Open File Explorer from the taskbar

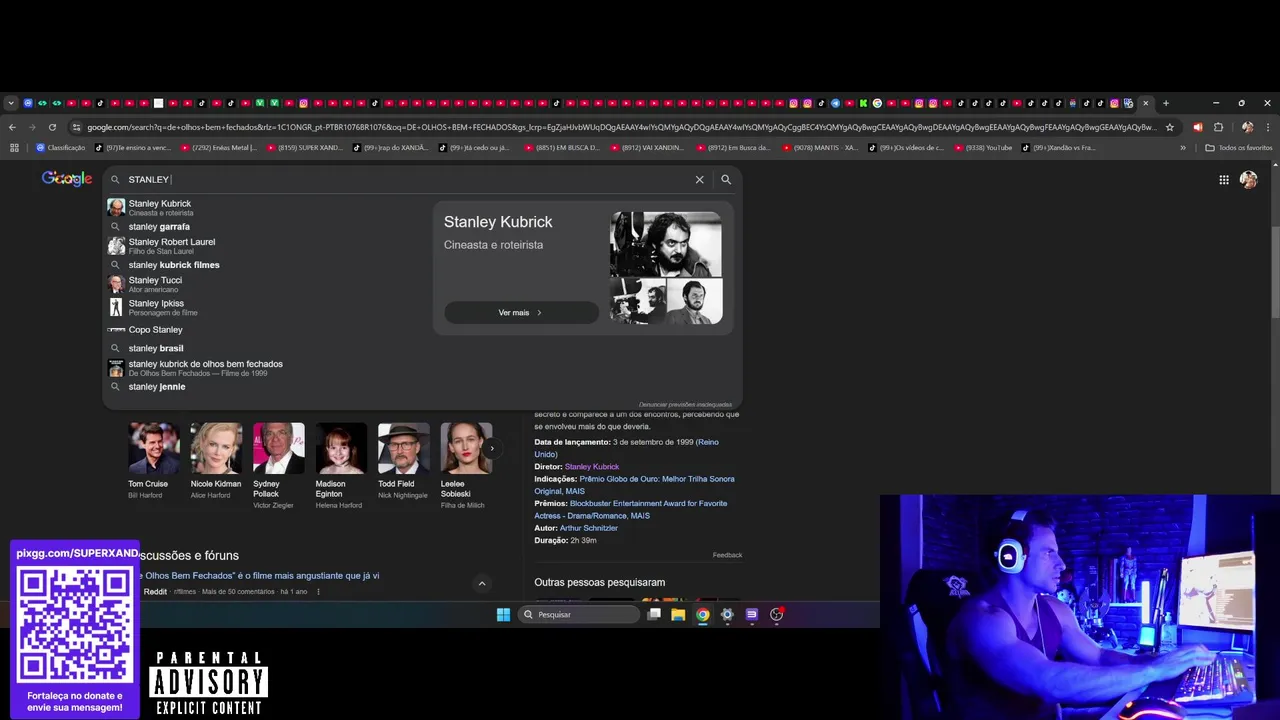(x=678, y=615)
